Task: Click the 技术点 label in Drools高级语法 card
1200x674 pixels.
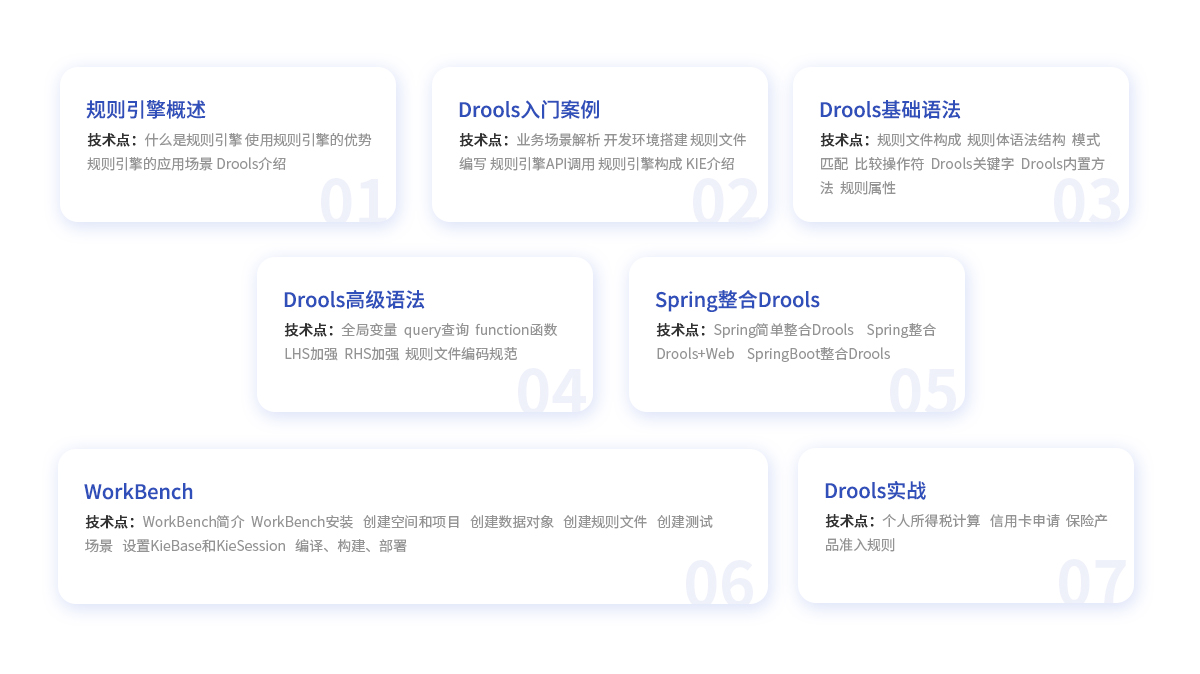Action: pos(310,330)
